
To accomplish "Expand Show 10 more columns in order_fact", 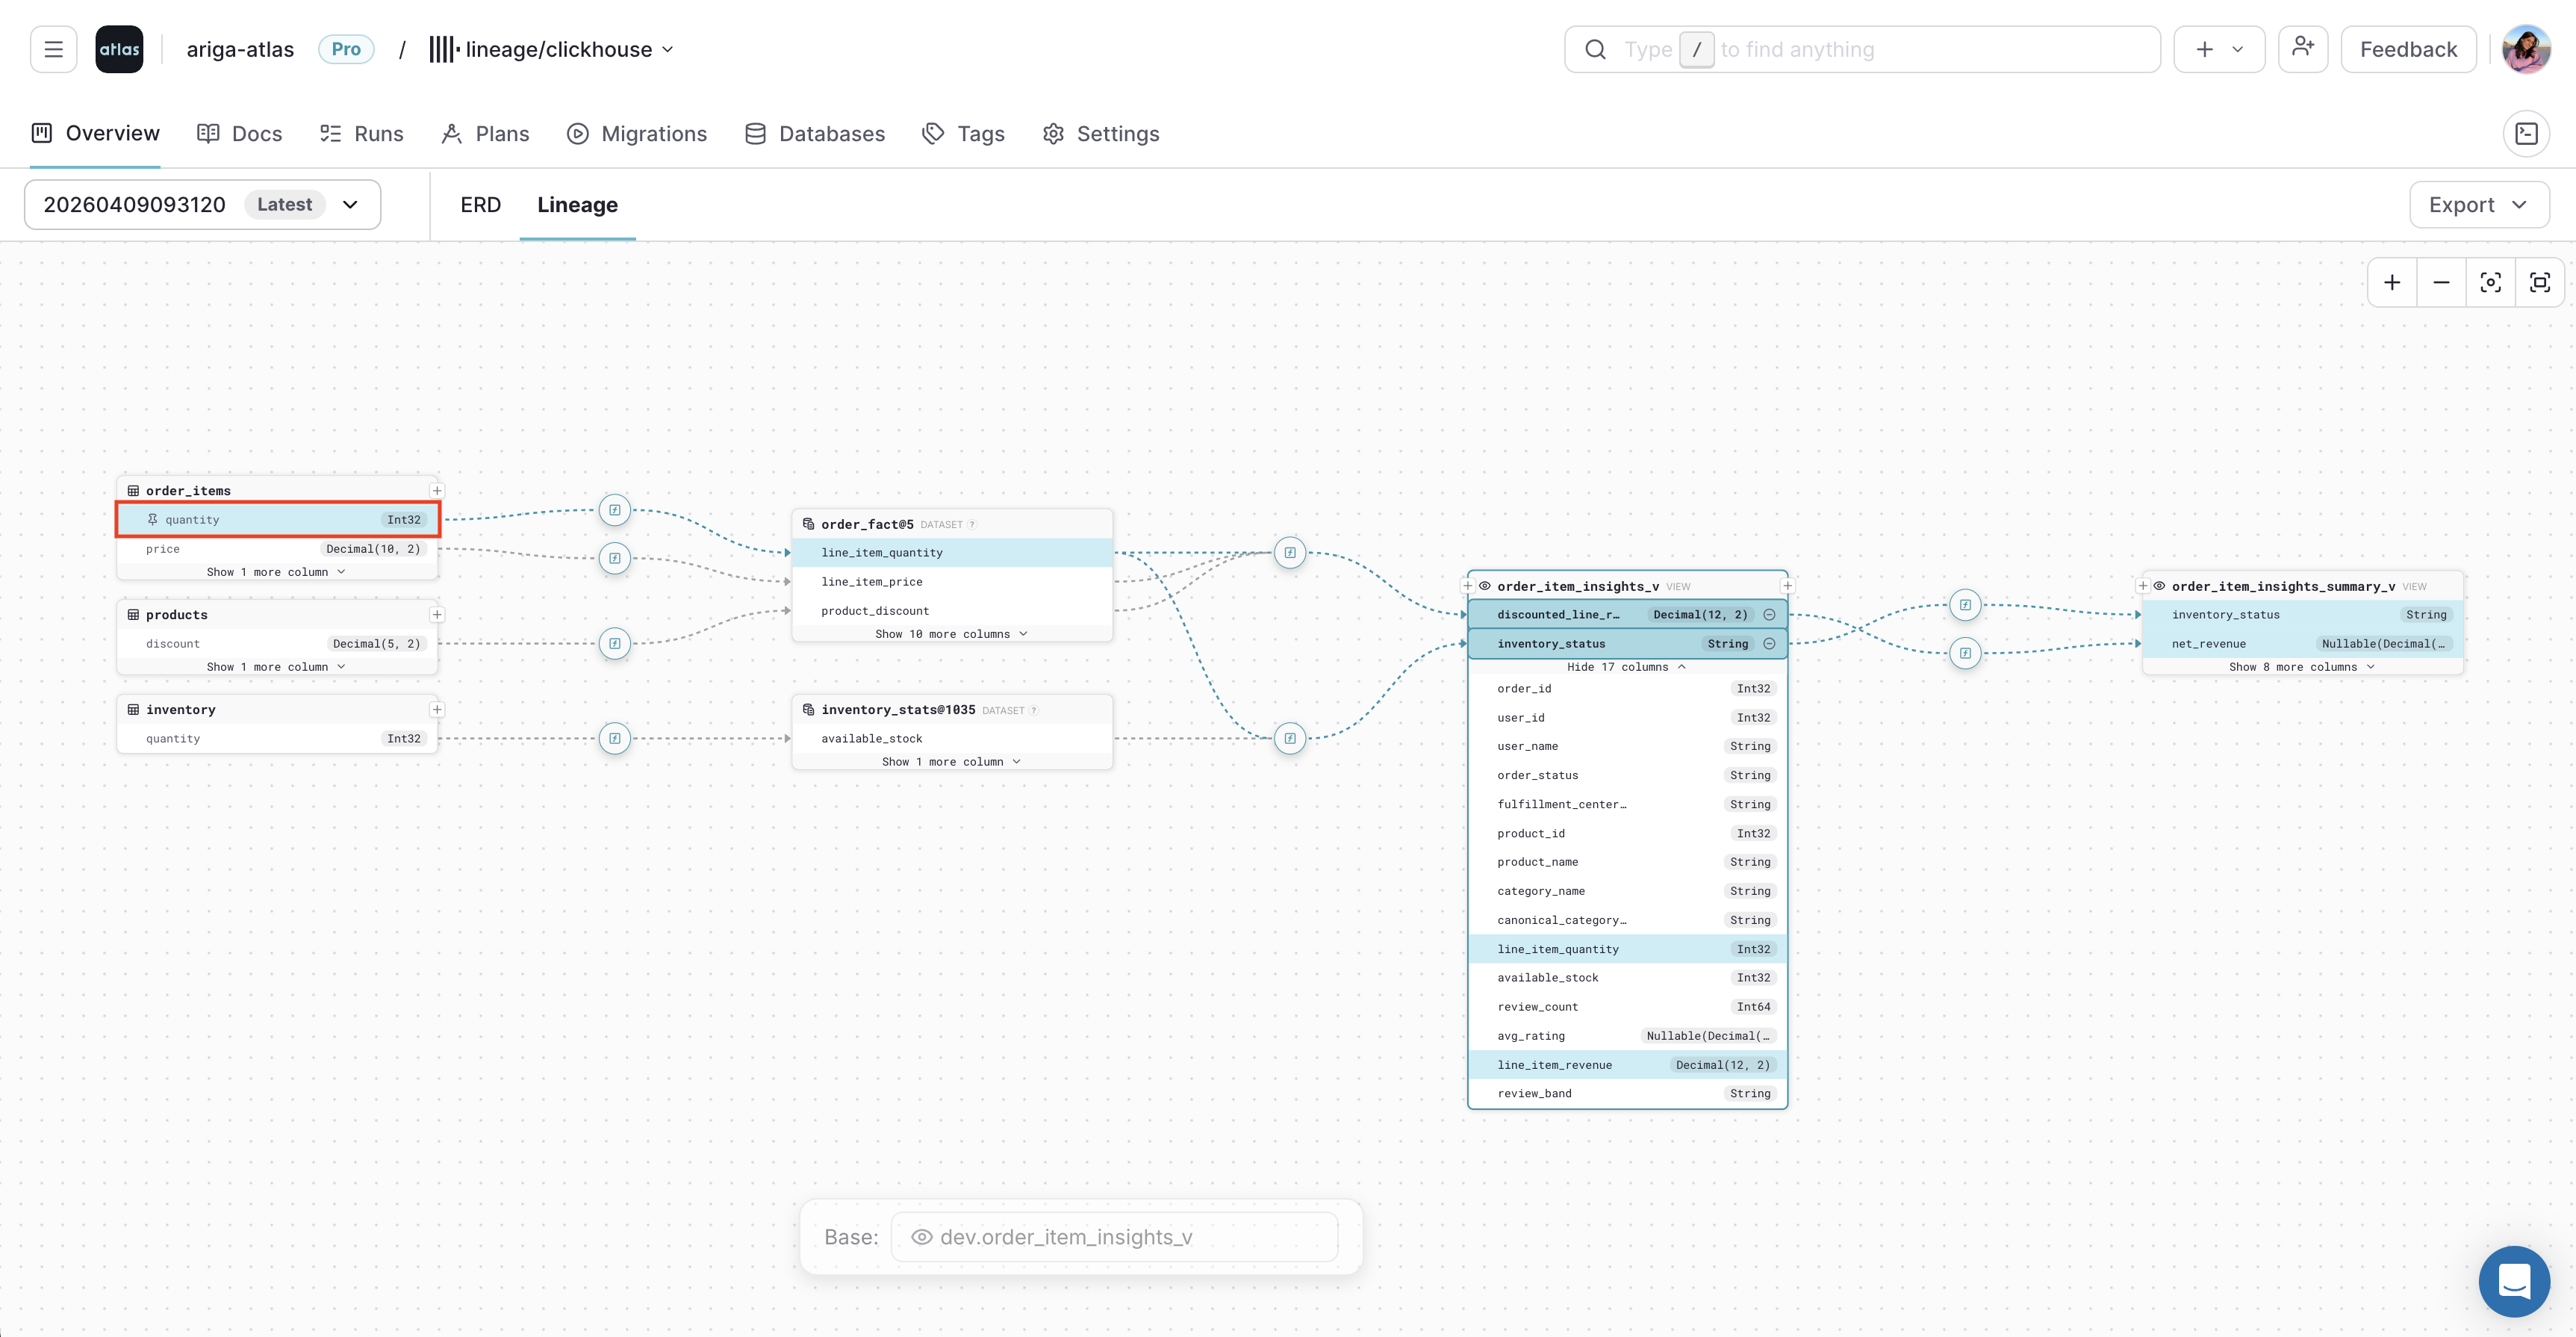I will coord(951,633).
